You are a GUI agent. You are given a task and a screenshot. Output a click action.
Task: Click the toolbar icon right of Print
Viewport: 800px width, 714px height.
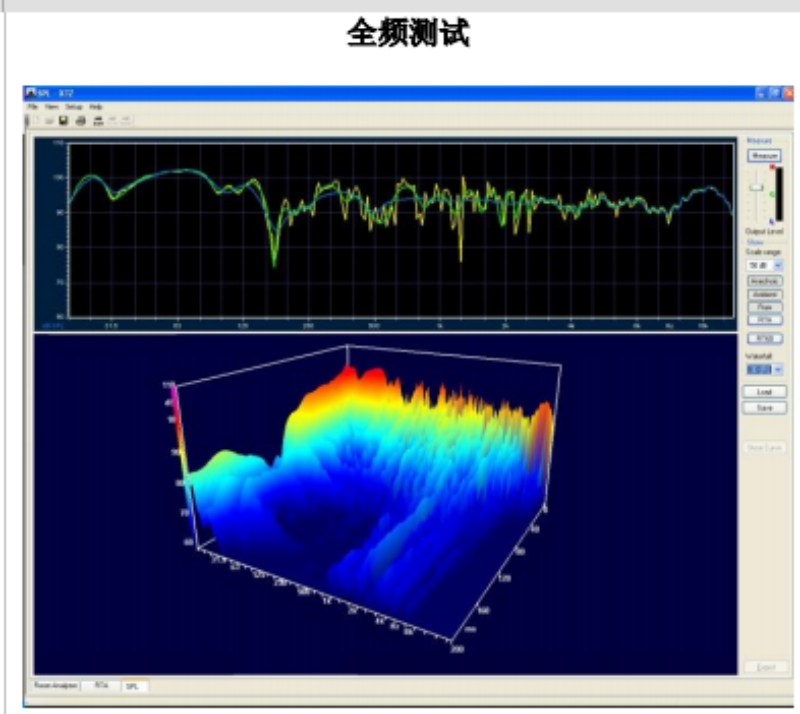[97, 121]
